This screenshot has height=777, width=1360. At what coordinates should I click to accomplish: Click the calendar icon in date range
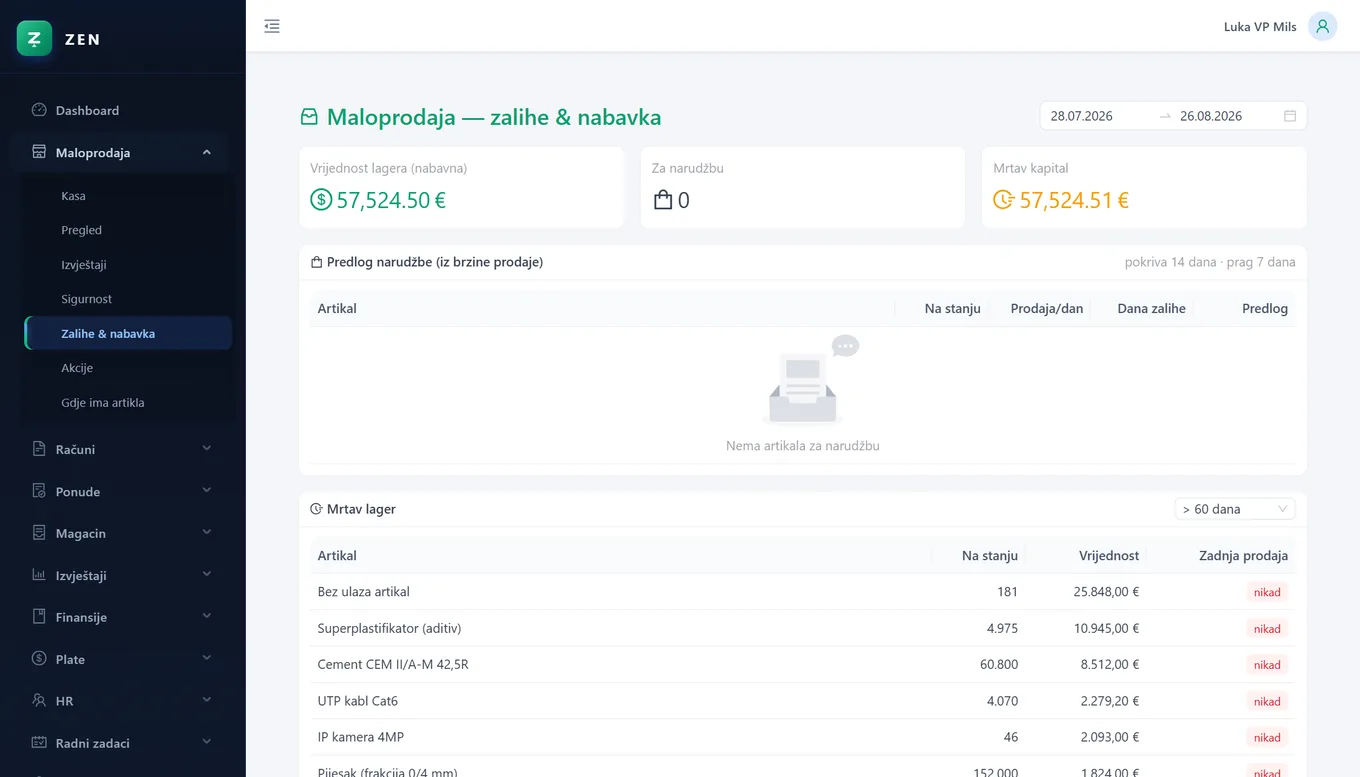1290,116
